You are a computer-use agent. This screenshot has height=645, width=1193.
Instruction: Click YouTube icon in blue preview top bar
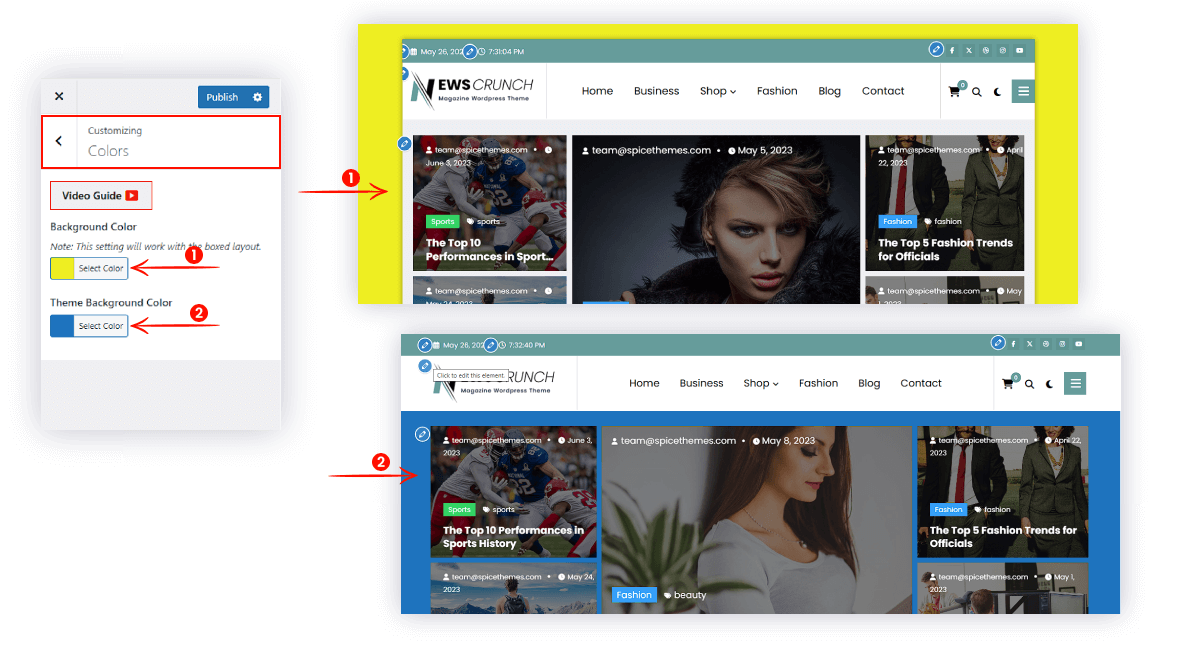point(1079,344)
